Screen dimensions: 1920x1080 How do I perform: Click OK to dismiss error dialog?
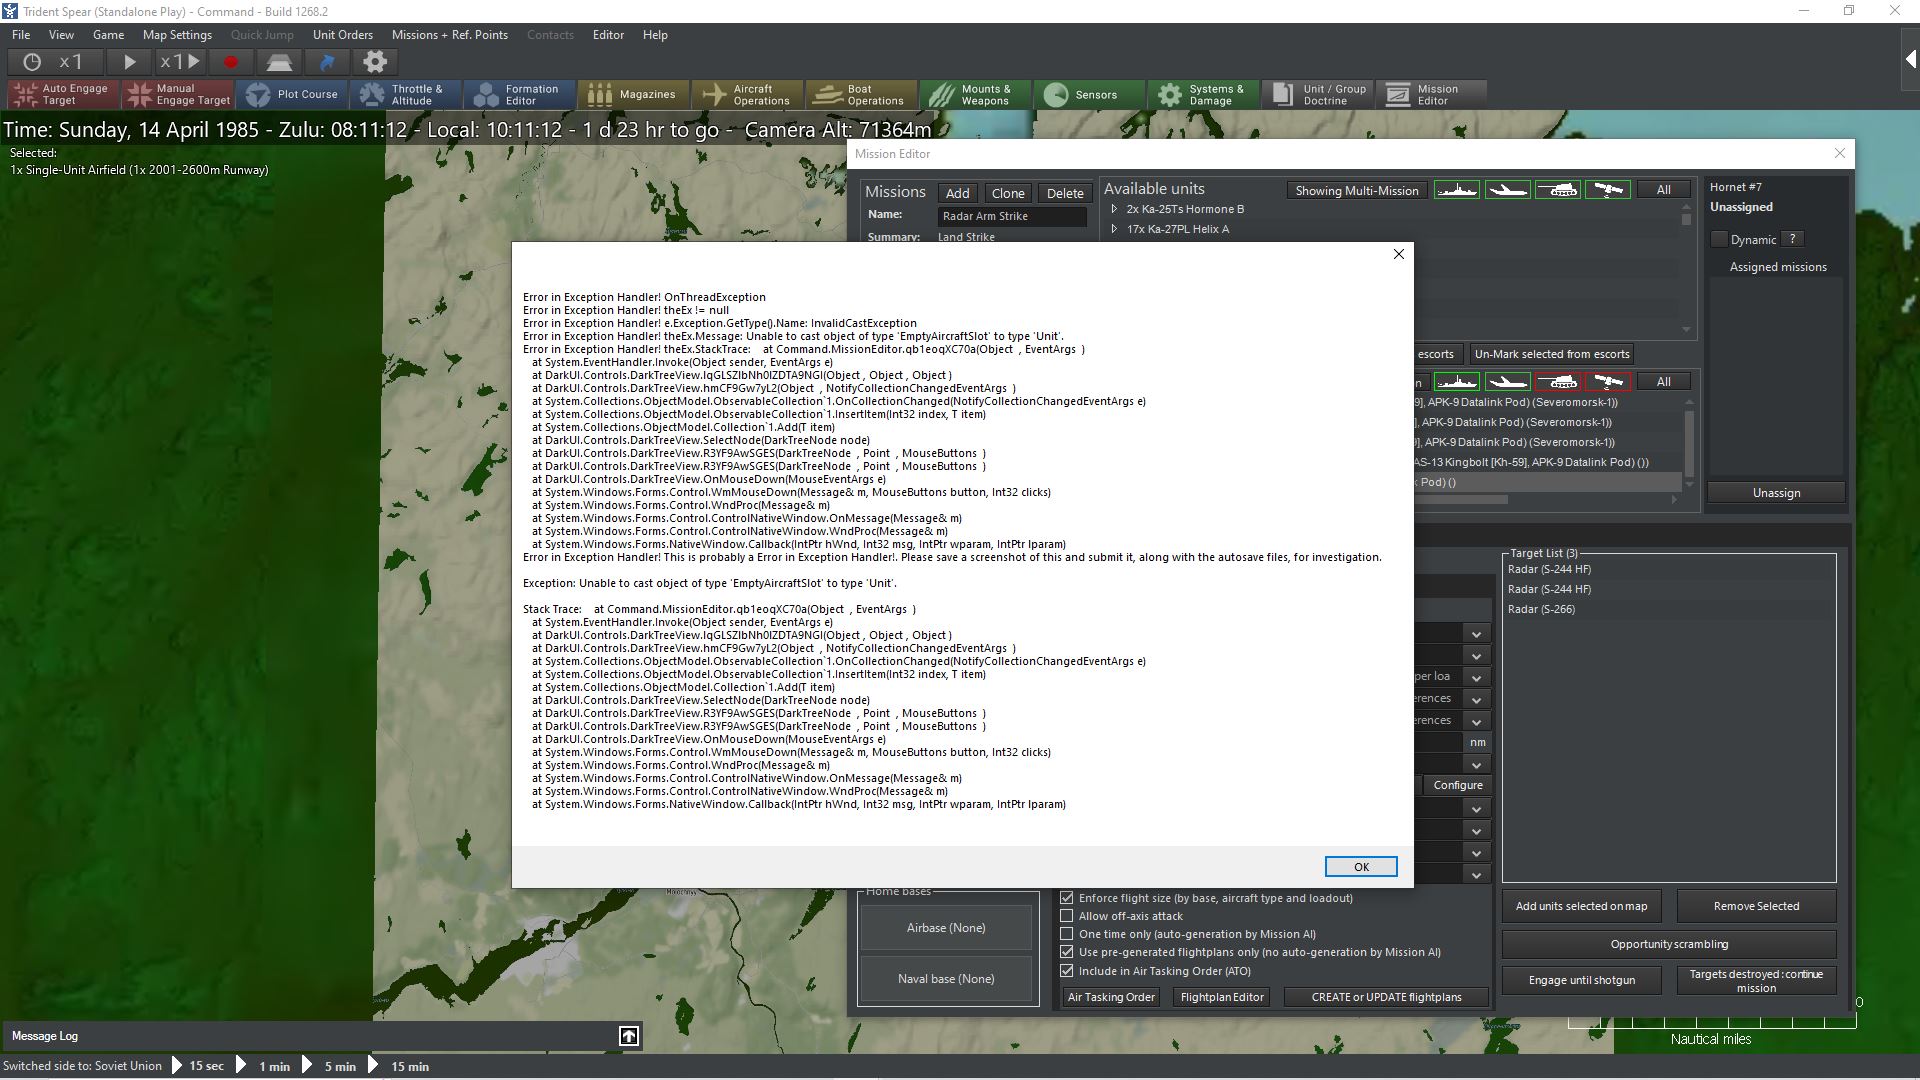point(1360,867)
